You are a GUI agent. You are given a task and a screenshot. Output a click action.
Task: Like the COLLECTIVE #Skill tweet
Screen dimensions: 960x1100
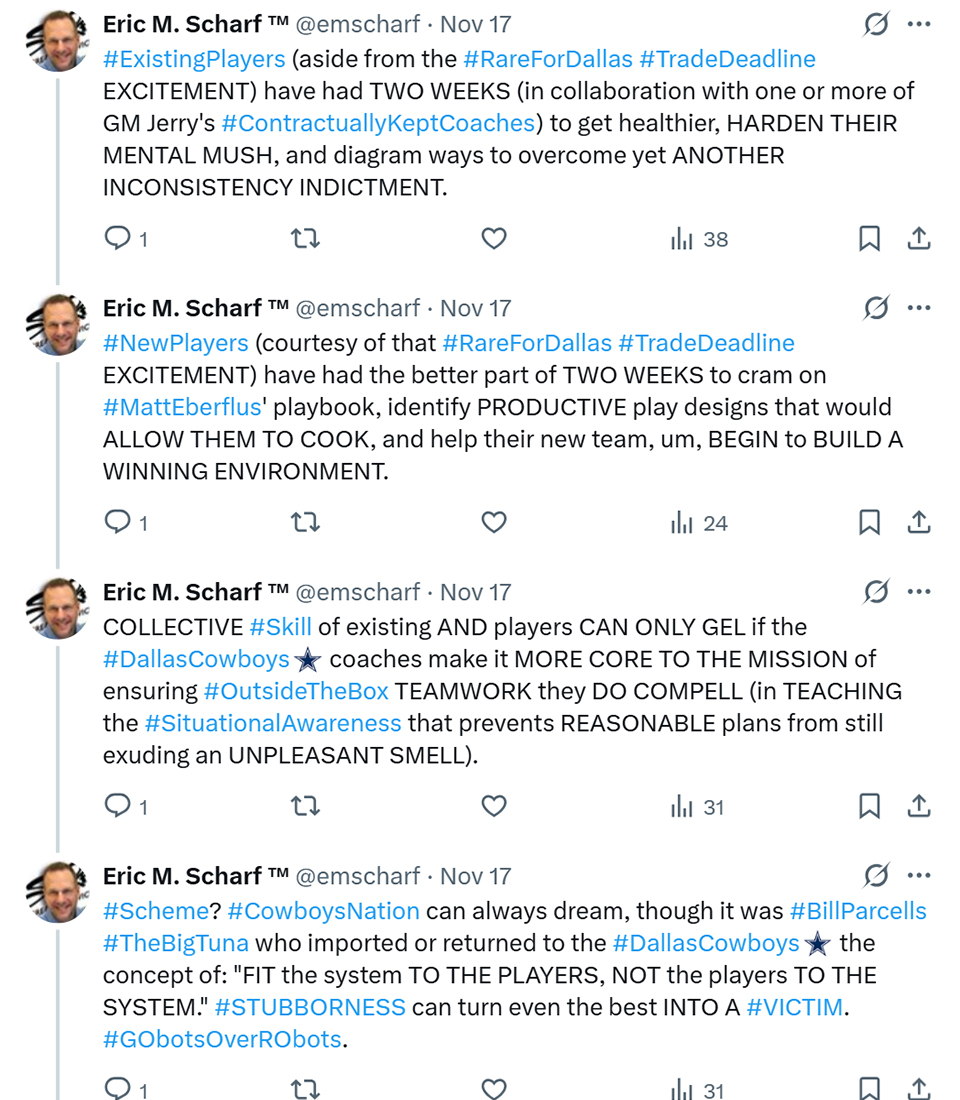(x=494, y=807)
